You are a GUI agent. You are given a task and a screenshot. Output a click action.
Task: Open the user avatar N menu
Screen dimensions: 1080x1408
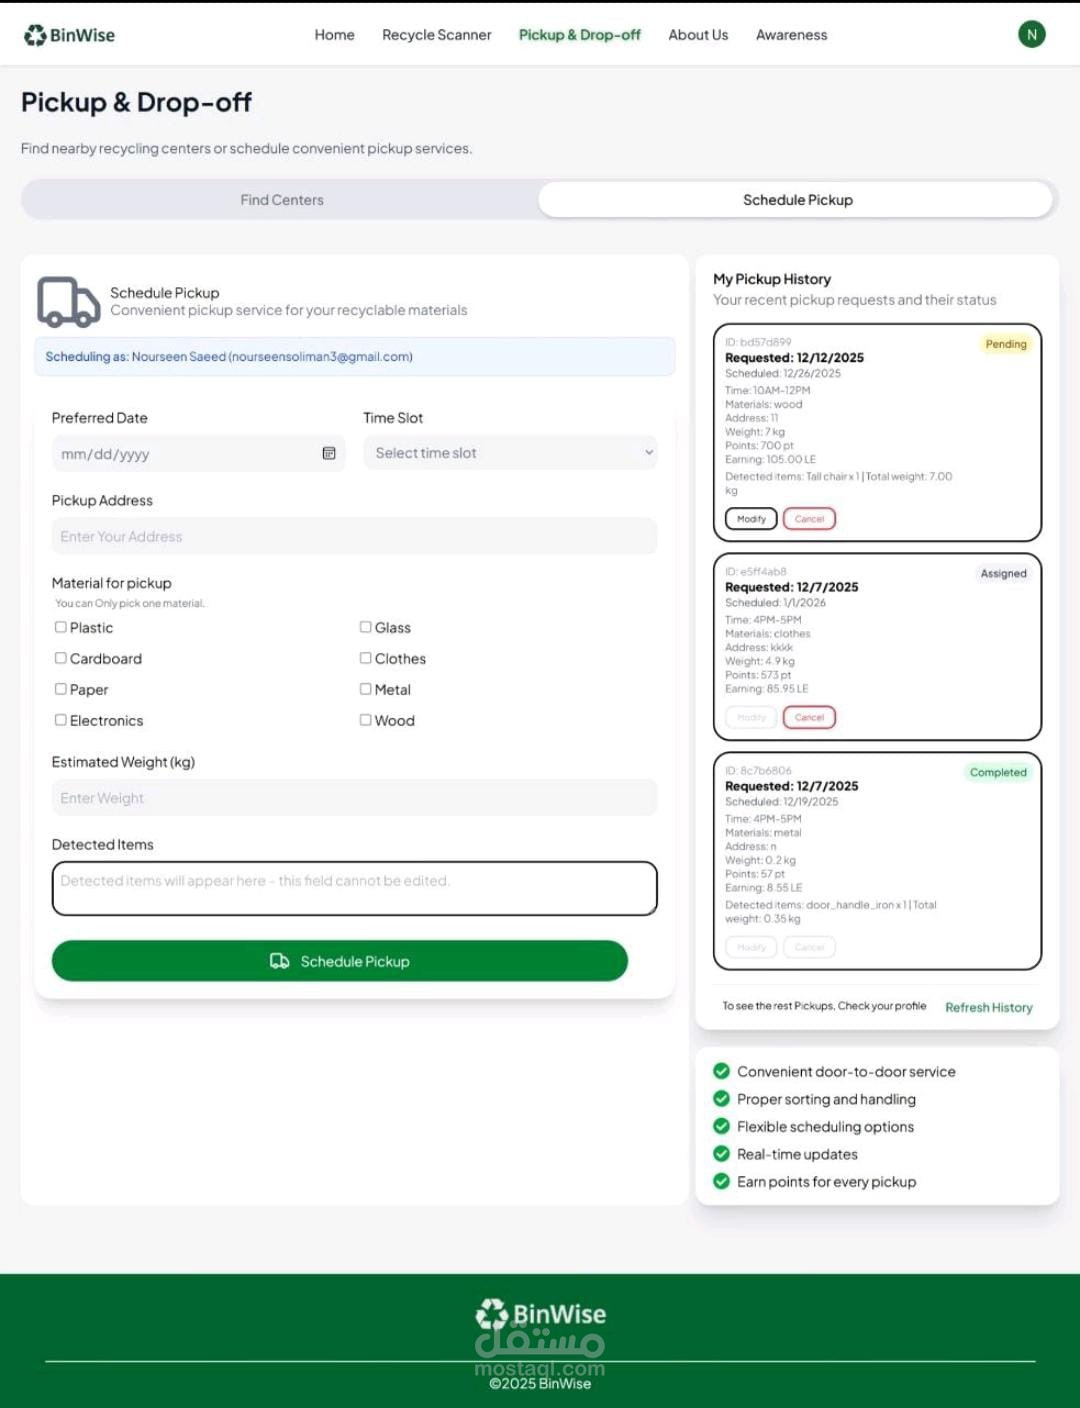(x=1032, y=34)
